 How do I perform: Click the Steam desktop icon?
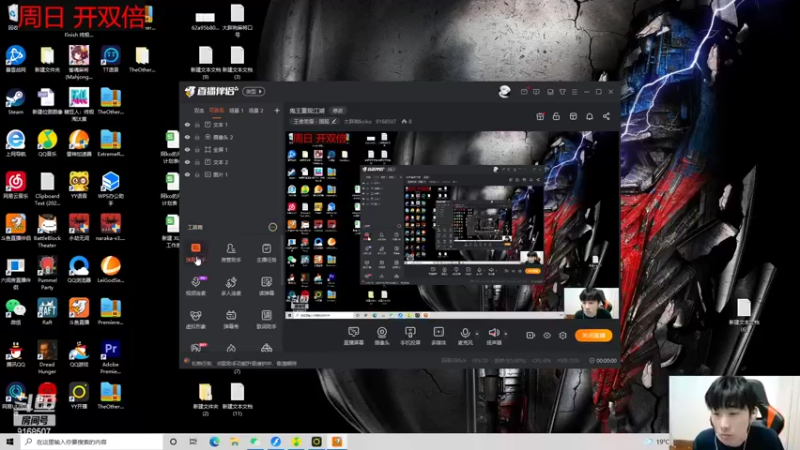click(15, 101)
